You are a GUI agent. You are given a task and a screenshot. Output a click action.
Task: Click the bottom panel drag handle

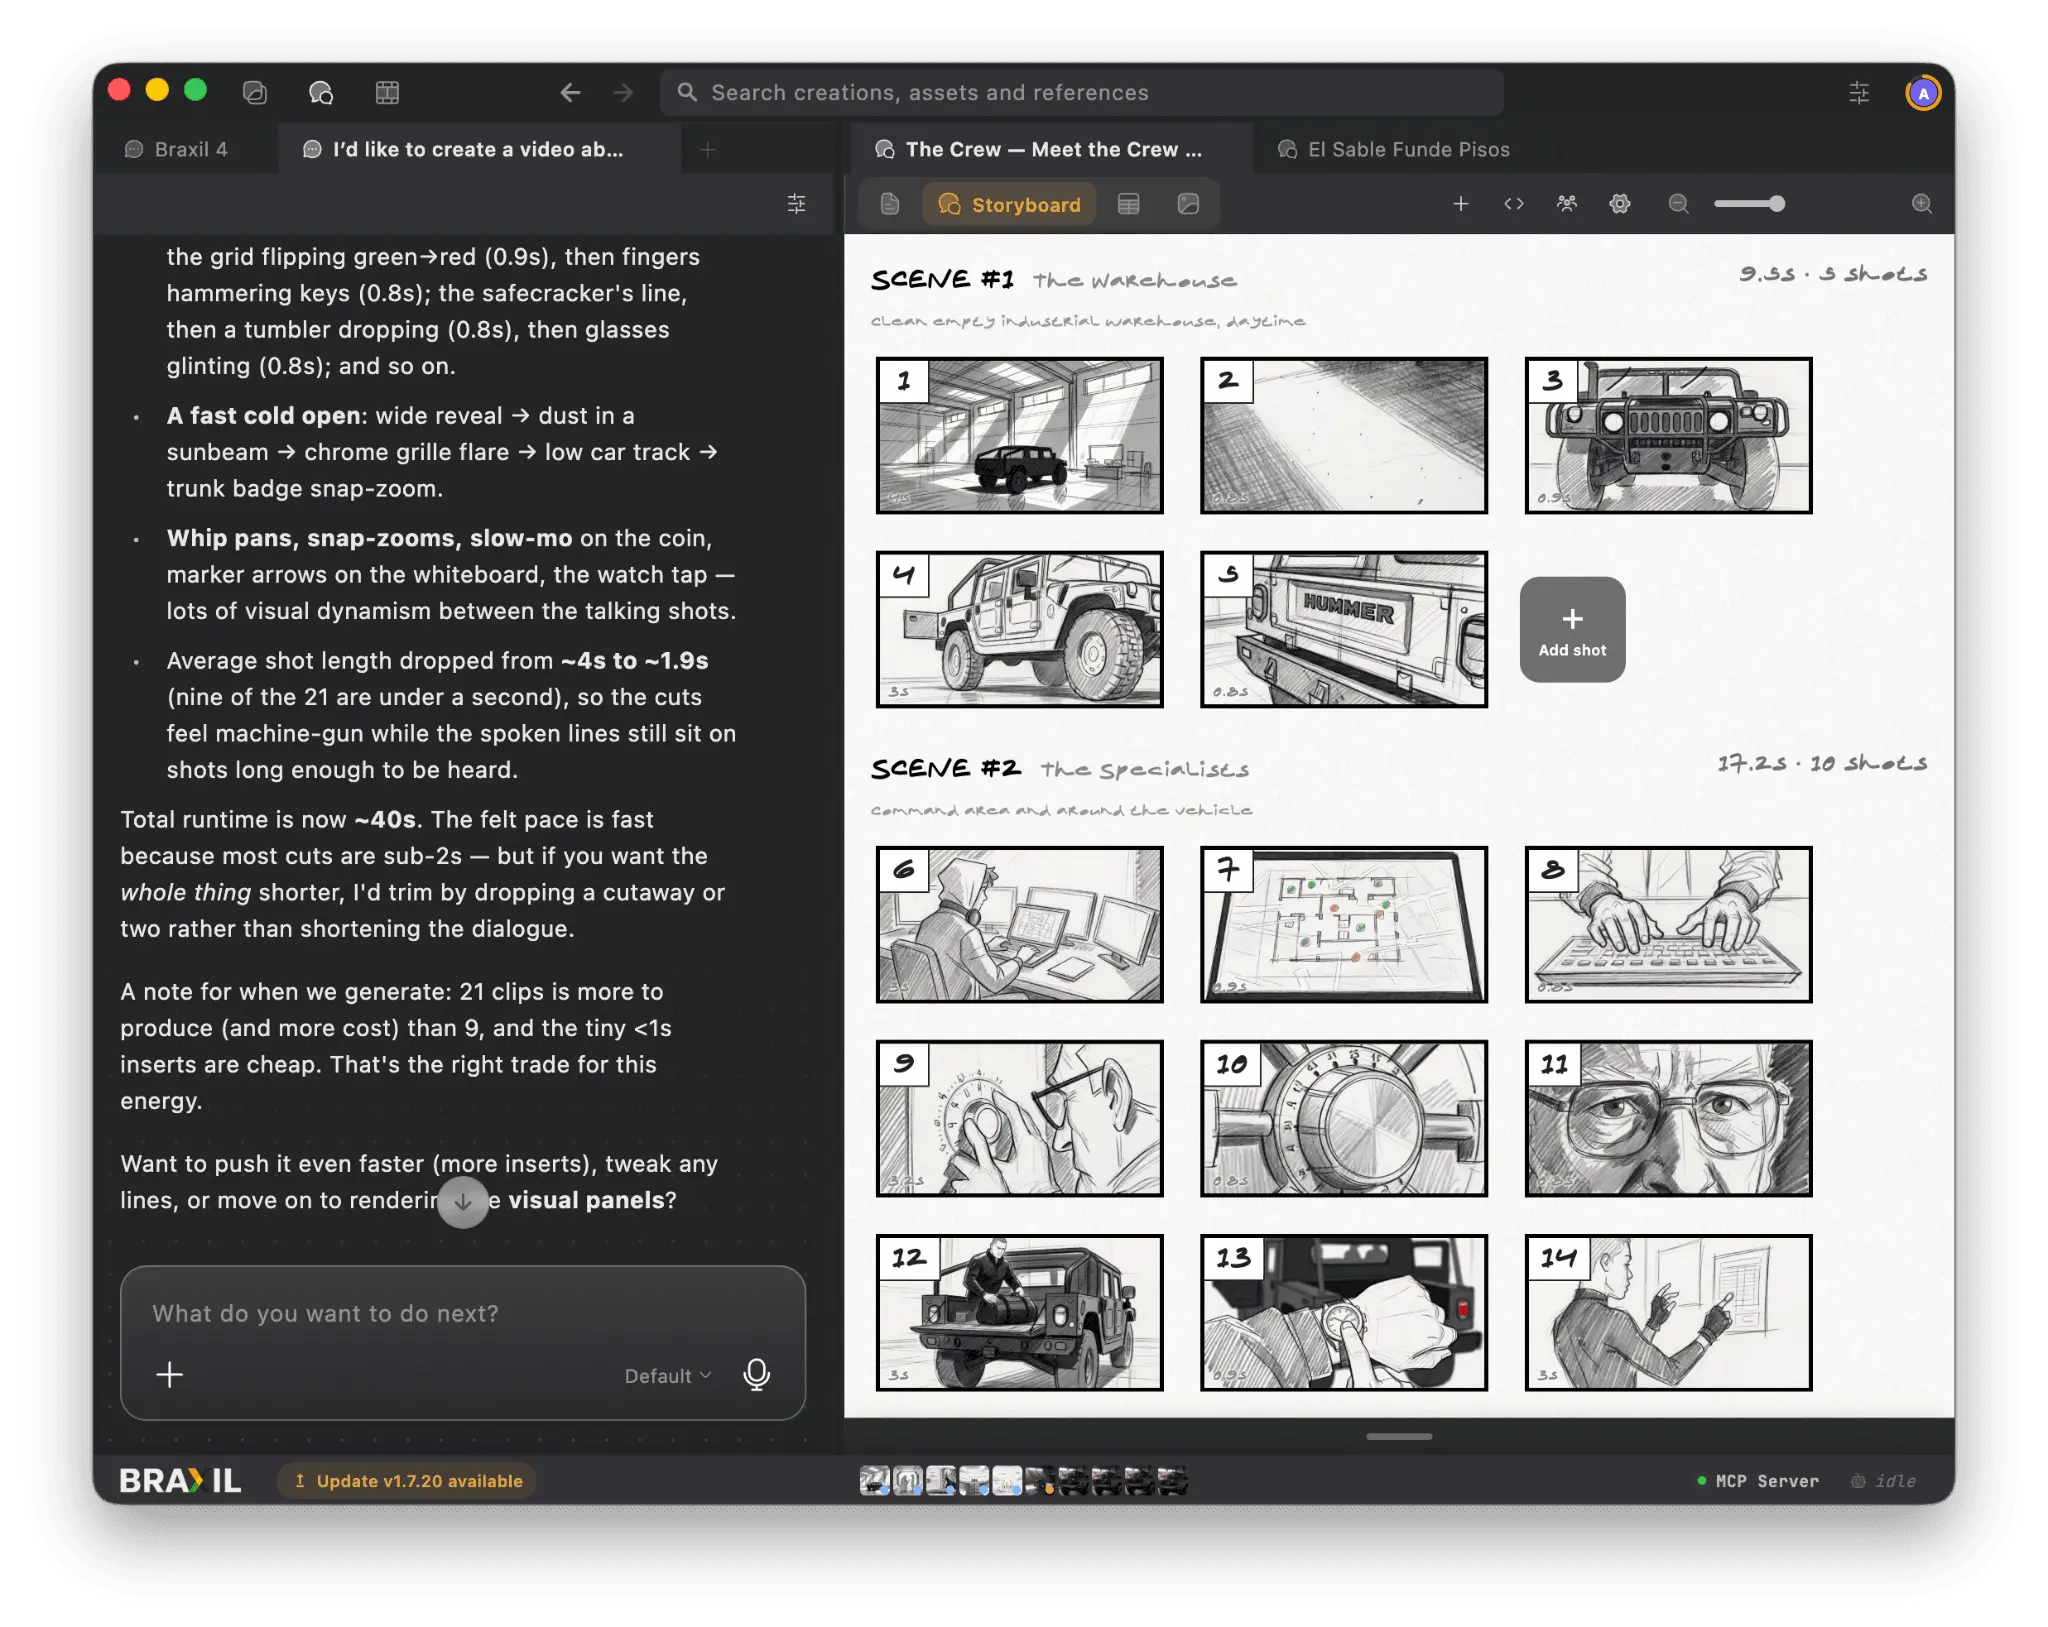1398,1437
